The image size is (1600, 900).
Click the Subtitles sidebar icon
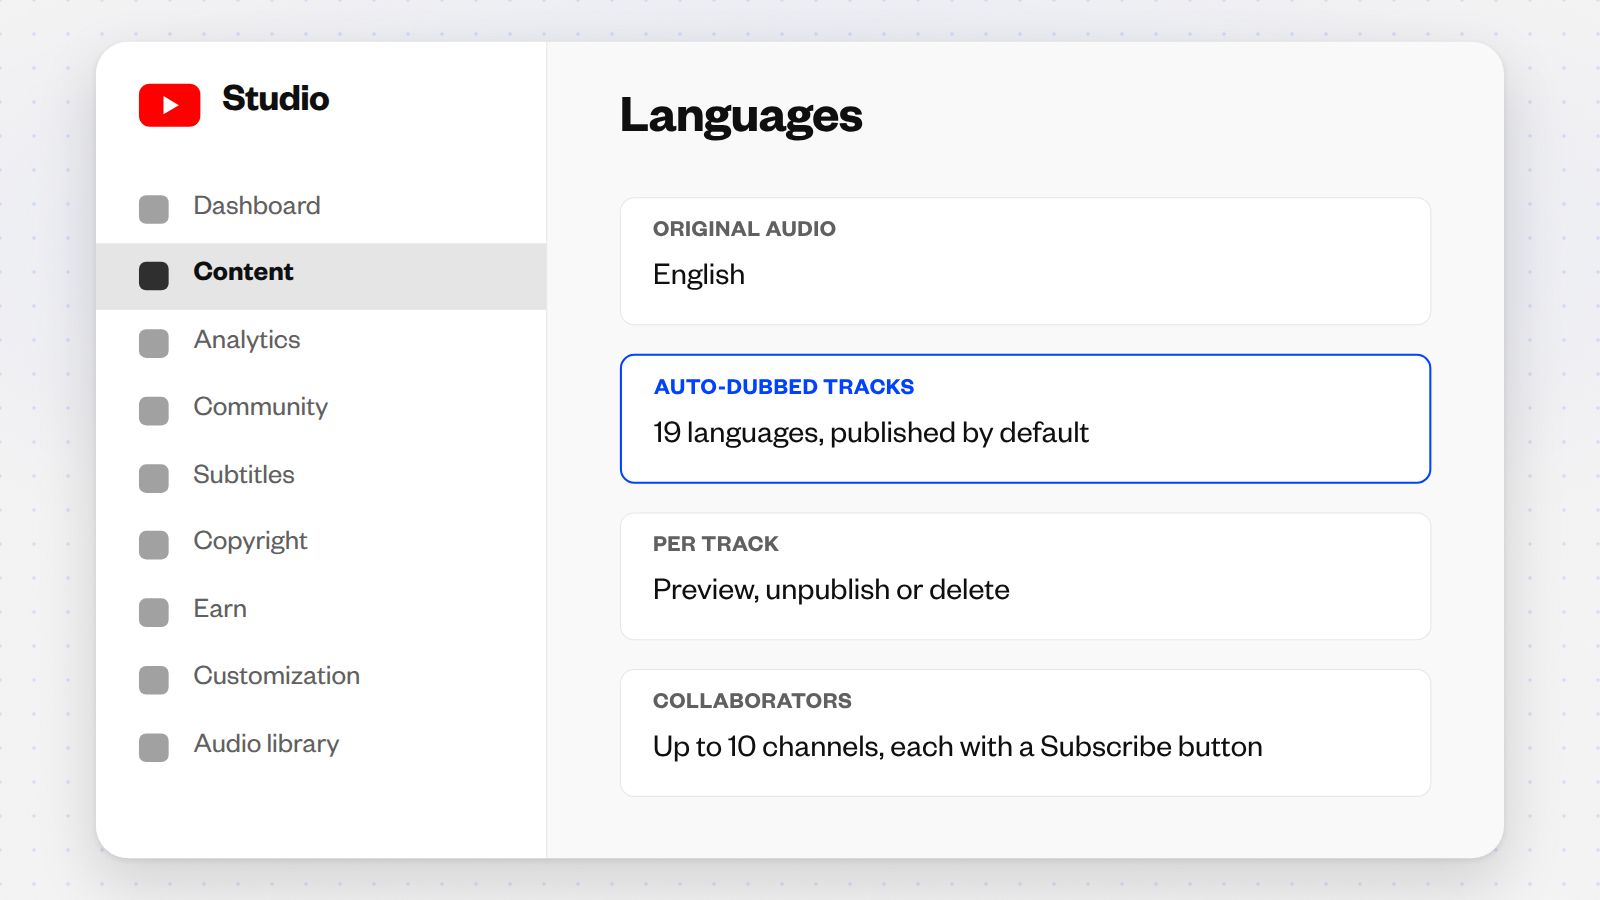[x=154, y=478]
